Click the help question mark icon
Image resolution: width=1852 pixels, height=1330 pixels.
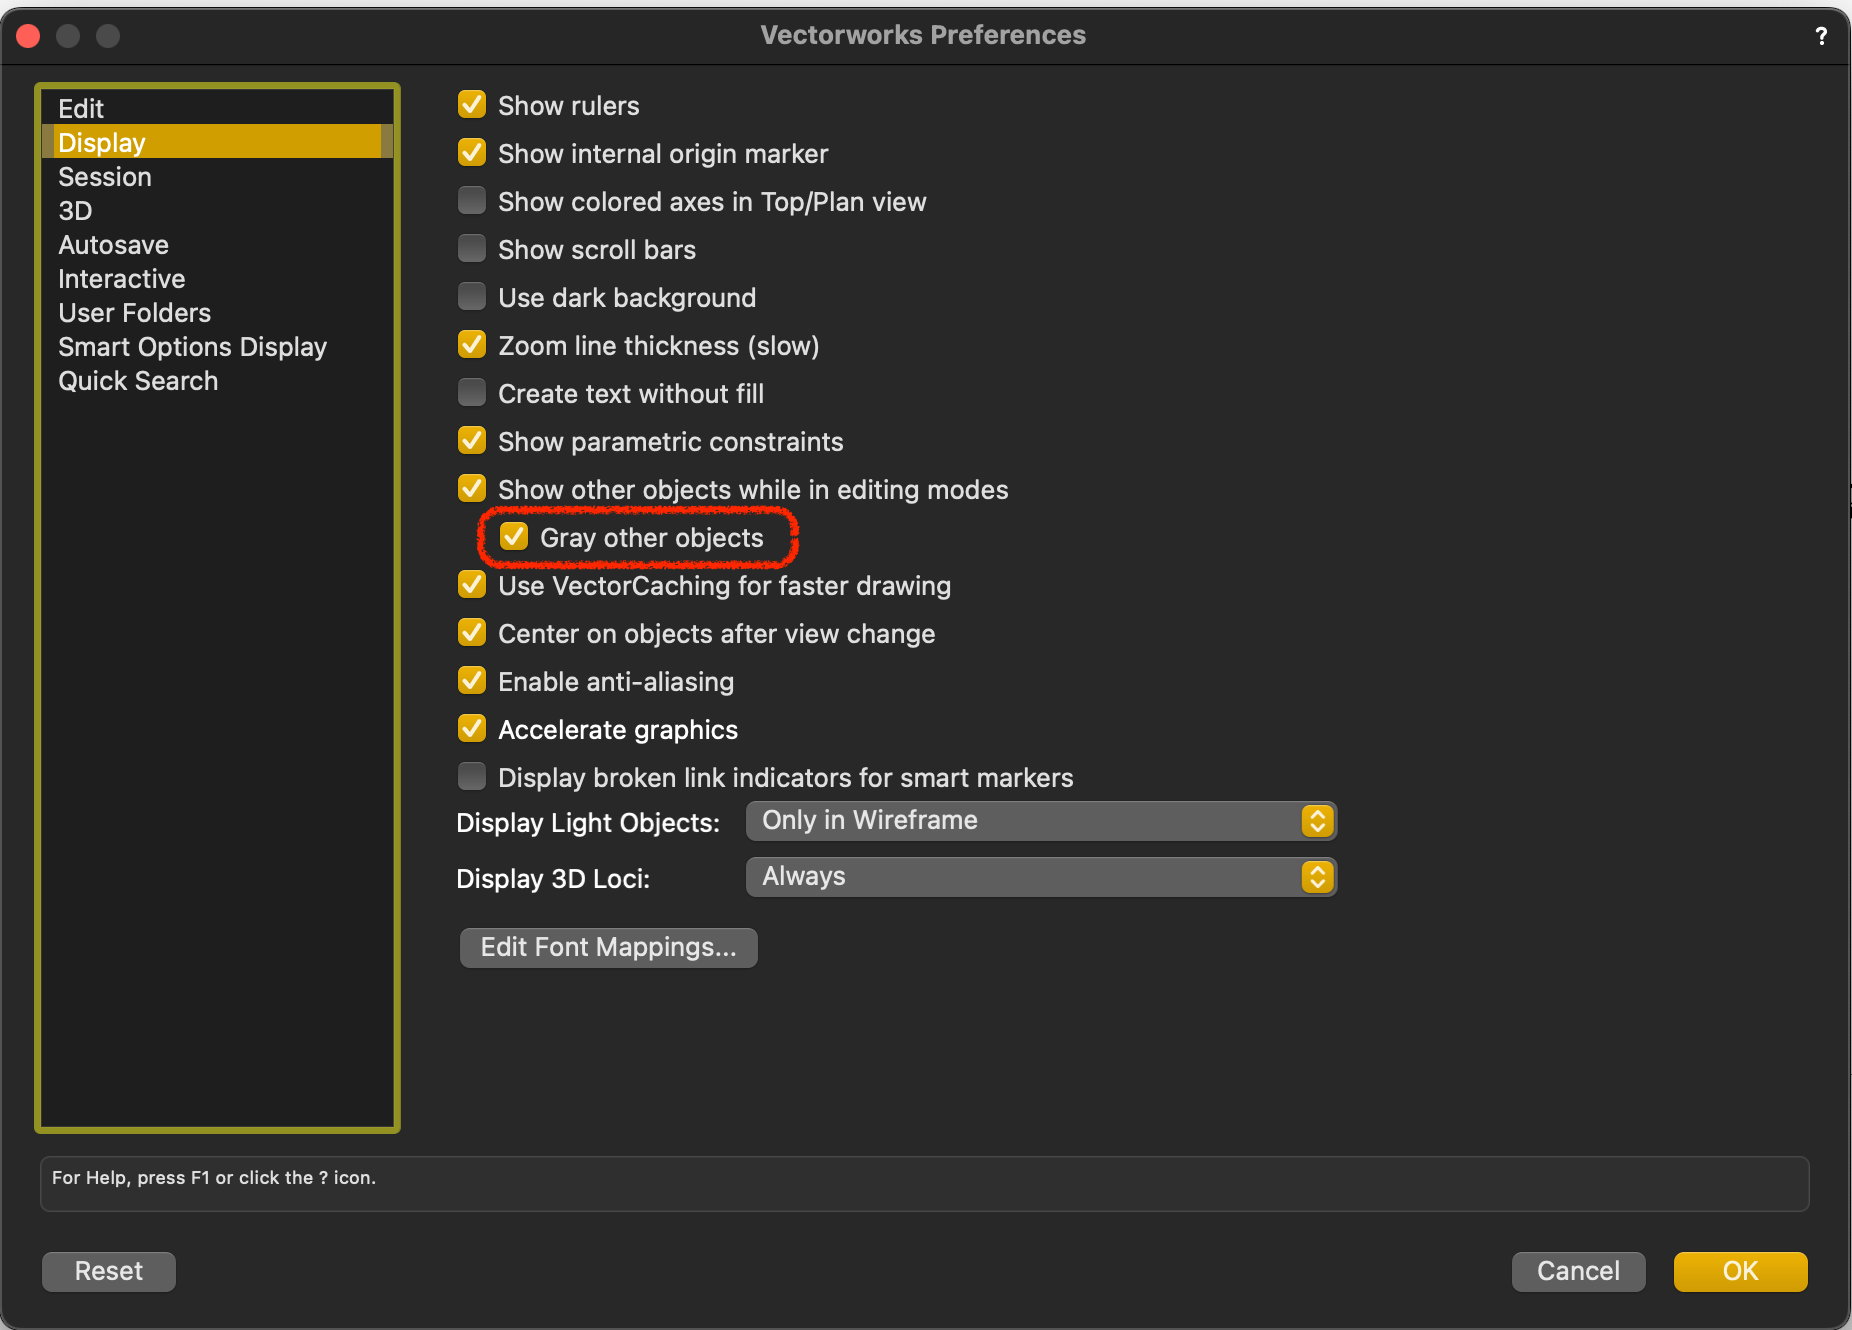pos(1821,36)
